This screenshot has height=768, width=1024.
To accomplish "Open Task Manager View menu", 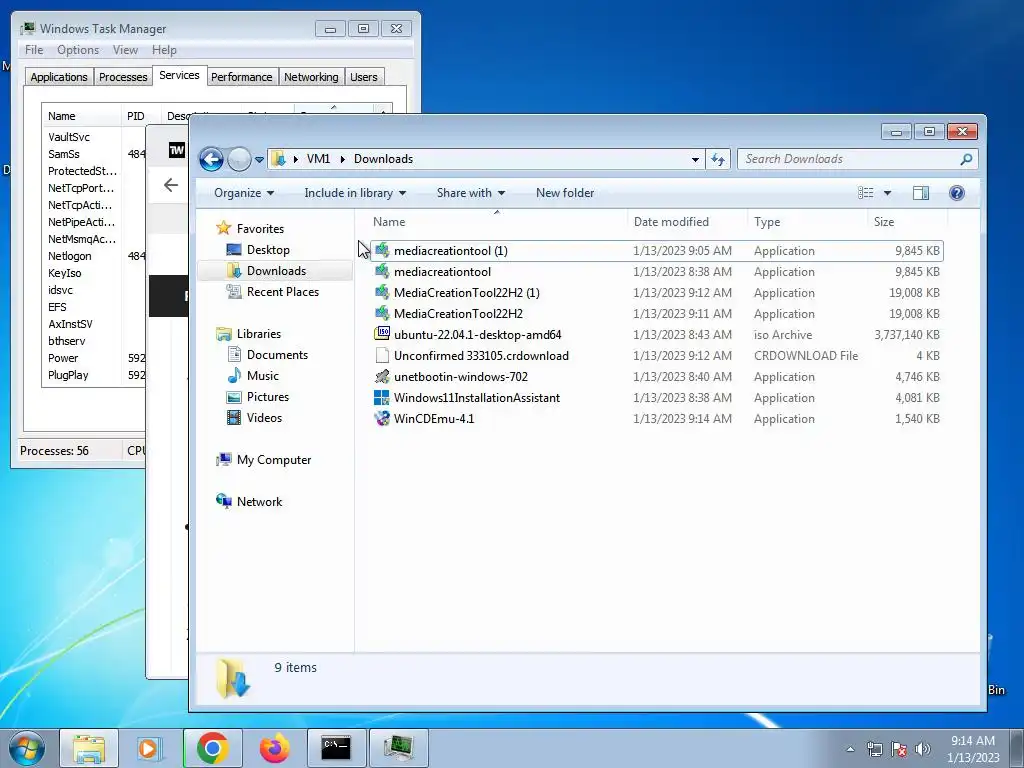I will [125, 50].
